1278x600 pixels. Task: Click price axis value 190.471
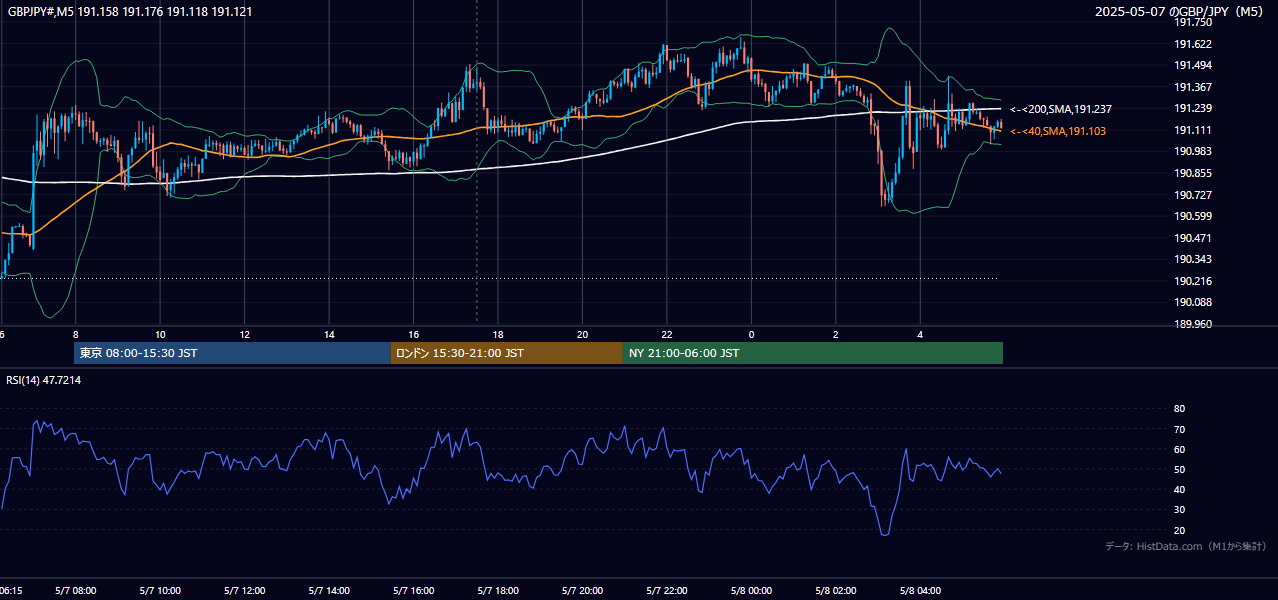(1192, 238)
